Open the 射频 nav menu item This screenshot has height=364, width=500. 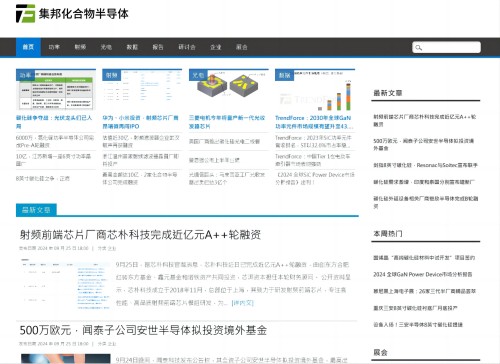point(80,47)
